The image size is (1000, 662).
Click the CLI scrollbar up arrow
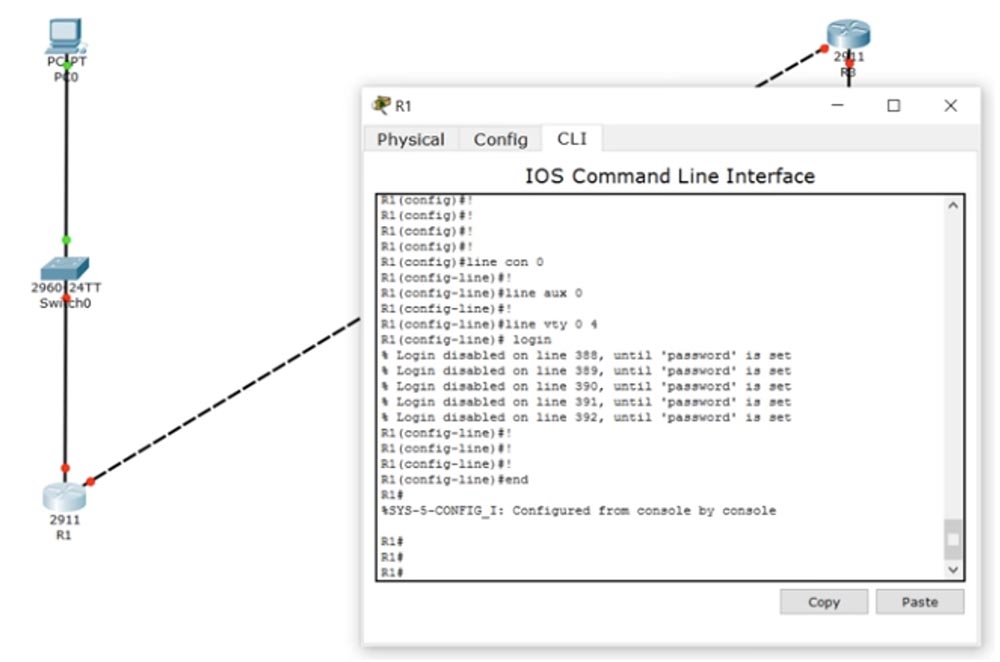pyautogui.click(x=953, y=205)
